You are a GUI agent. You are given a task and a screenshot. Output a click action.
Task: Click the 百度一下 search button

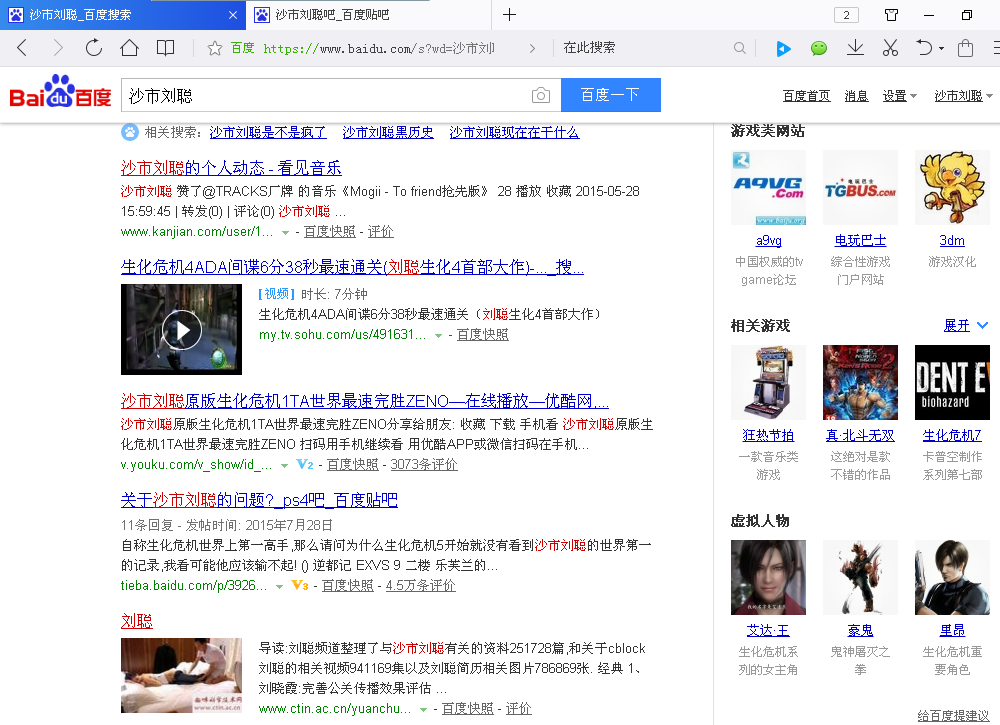[x=610, y=95]
